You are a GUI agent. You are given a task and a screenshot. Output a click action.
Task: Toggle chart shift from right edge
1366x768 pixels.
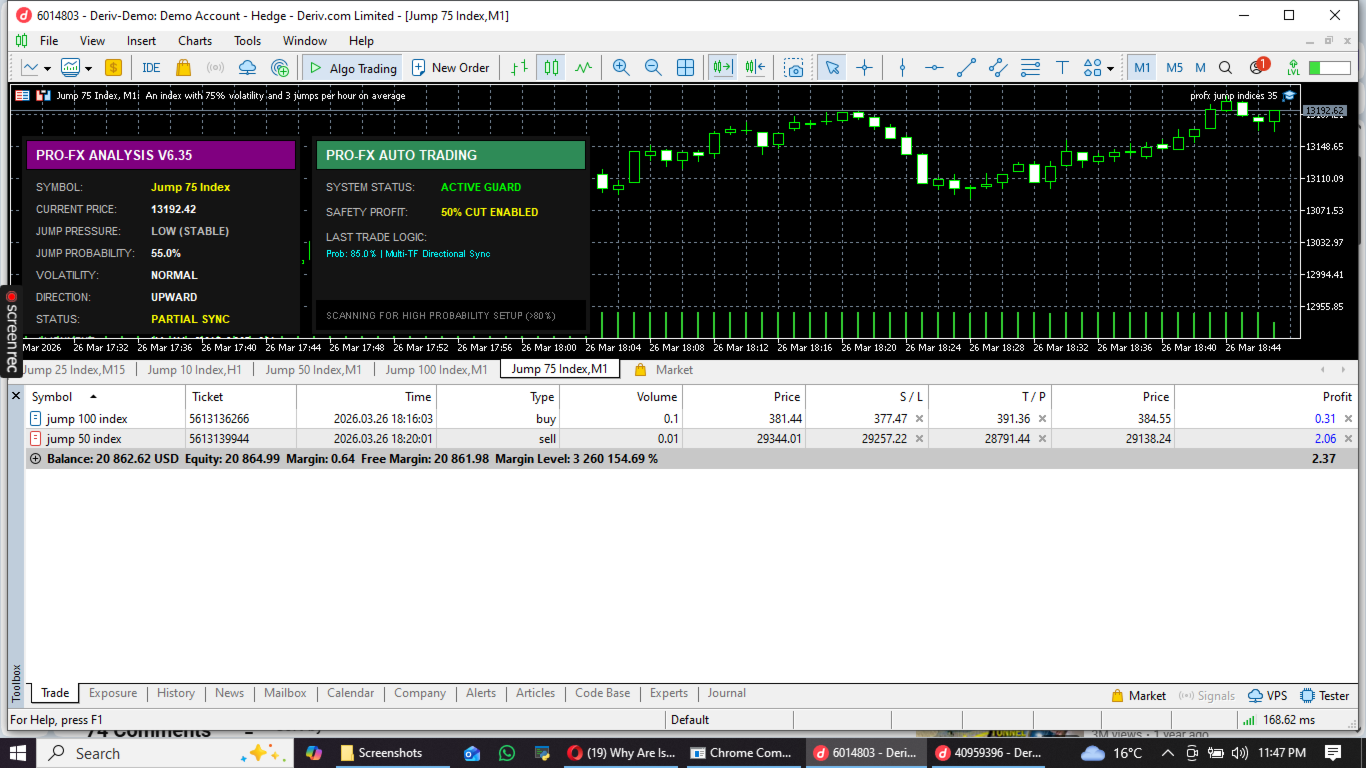[x=754, y=68]
